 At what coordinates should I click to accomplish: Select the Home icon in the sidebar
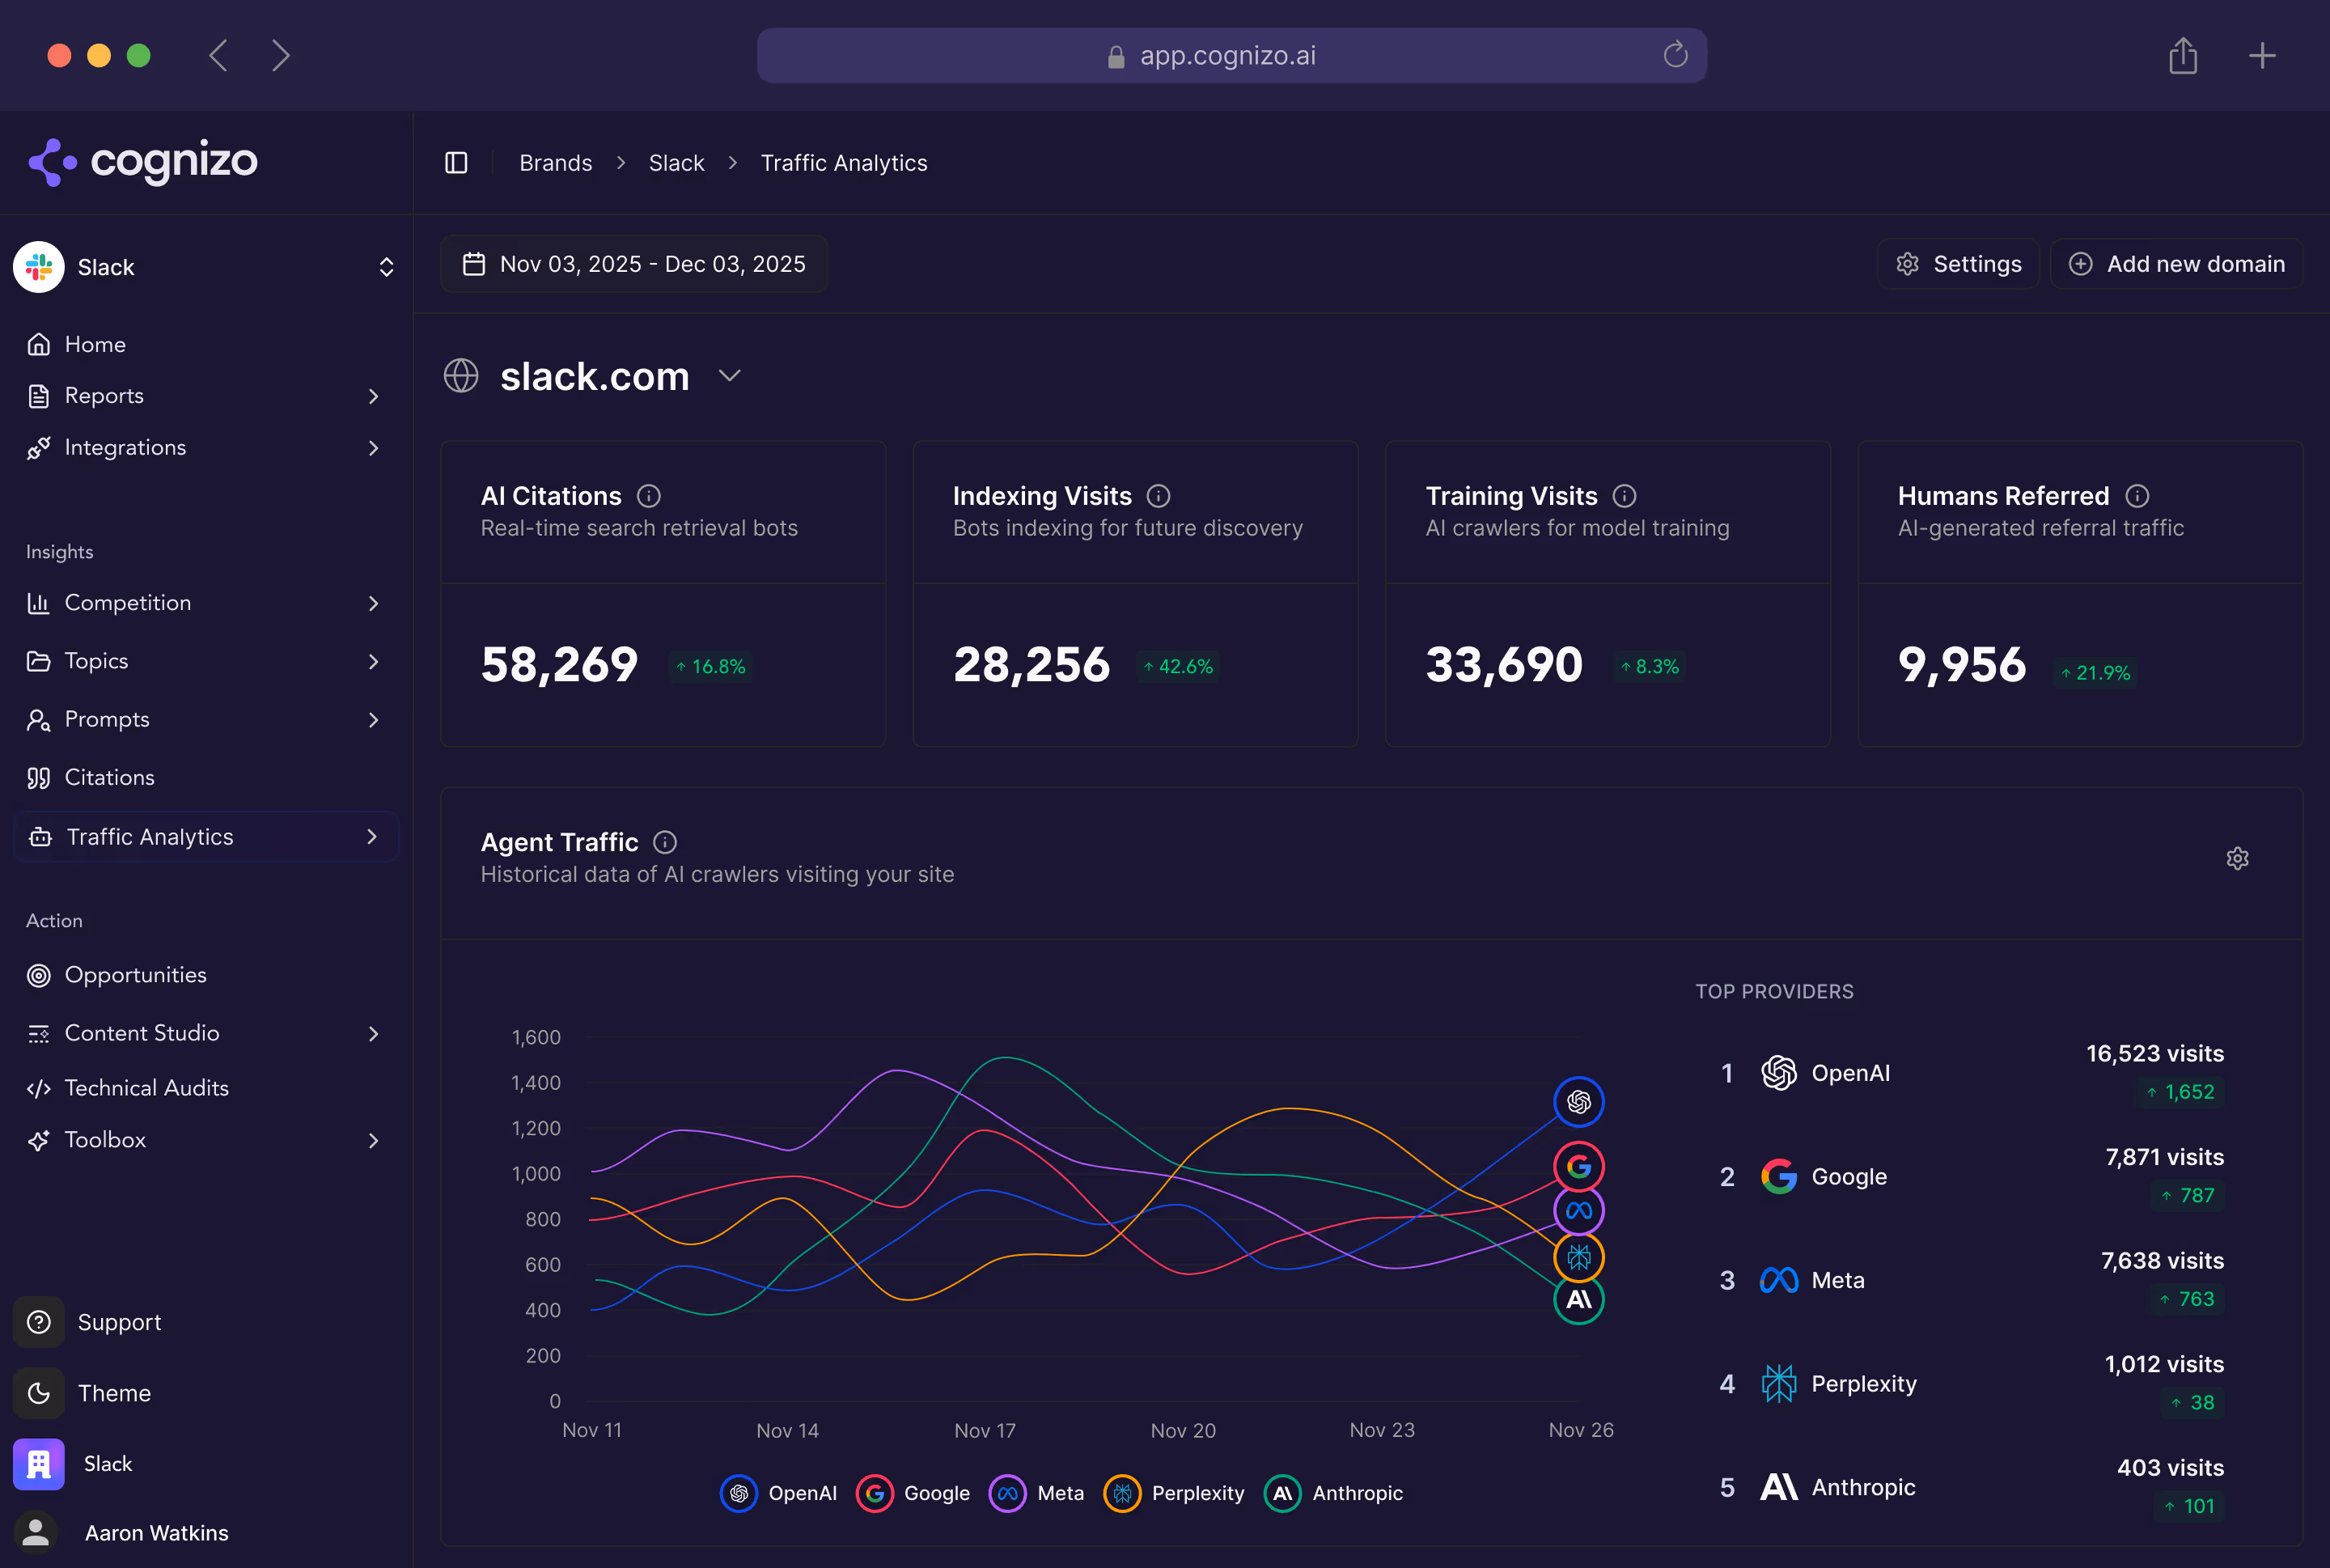[x=39, y=343]
